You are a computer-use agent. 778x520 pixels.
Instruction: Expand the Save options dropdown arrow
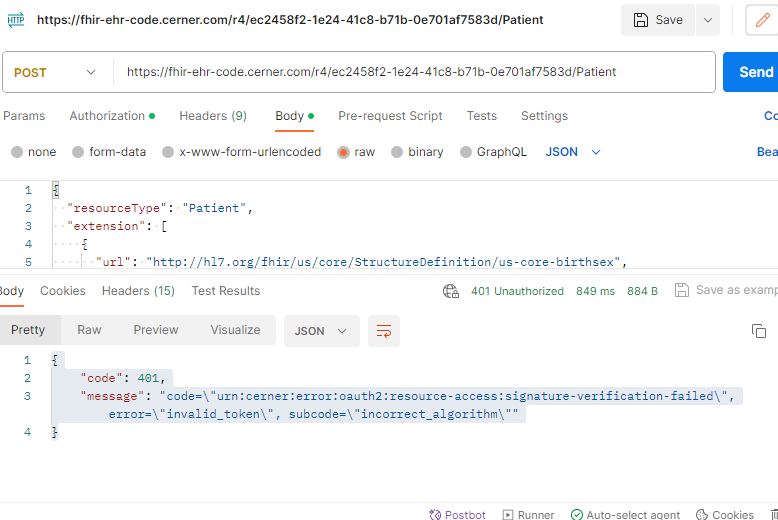coord(707,20)
